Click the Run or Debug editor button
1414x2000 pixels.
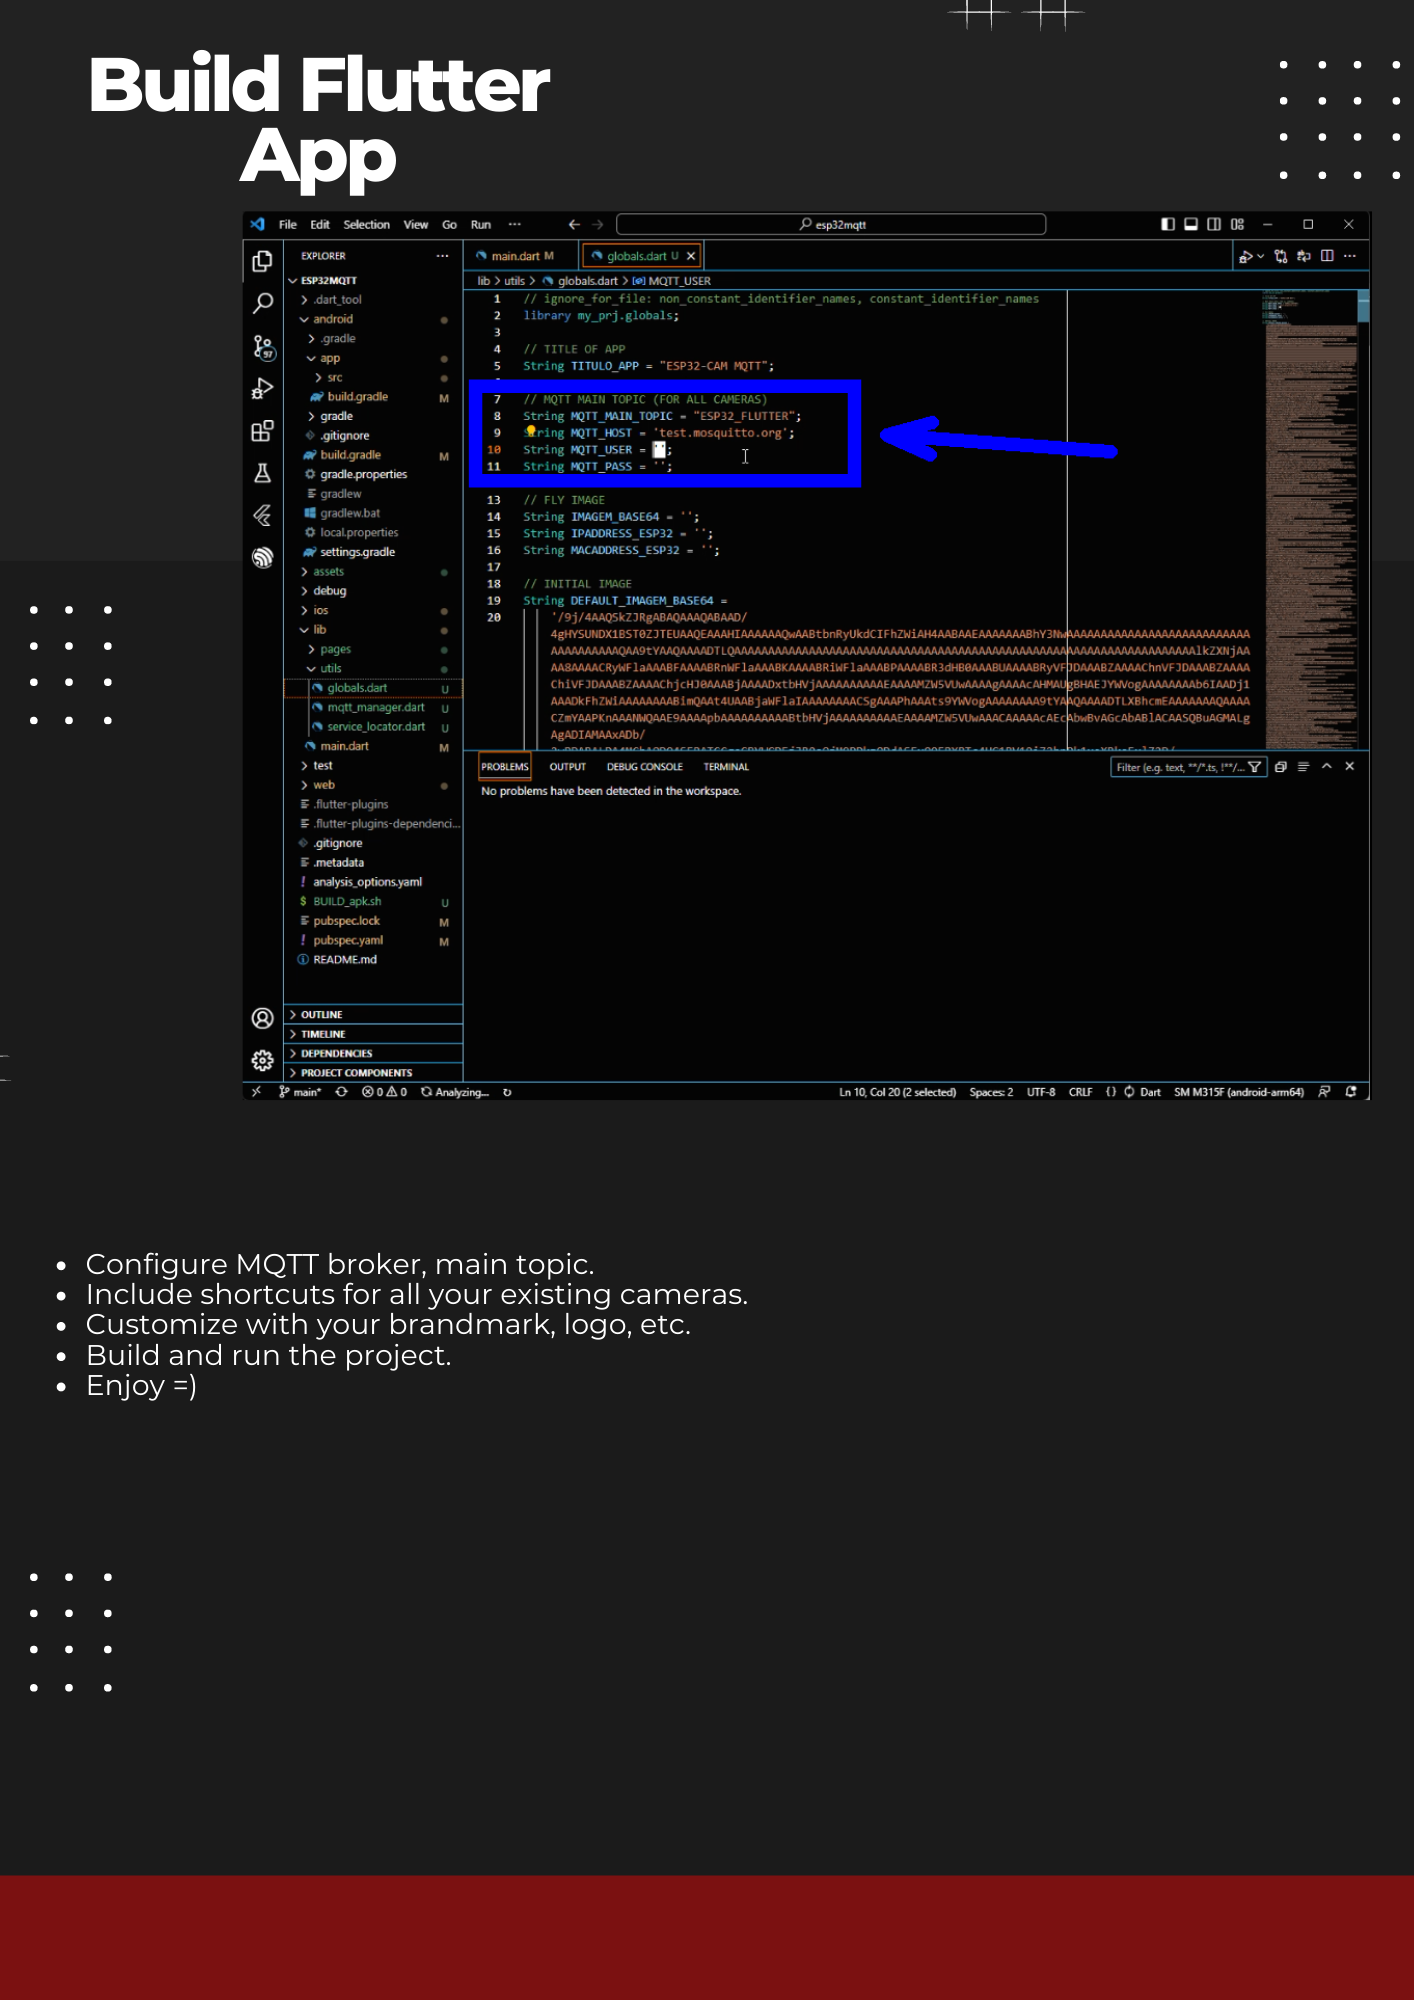click(x=1246, y=256)
